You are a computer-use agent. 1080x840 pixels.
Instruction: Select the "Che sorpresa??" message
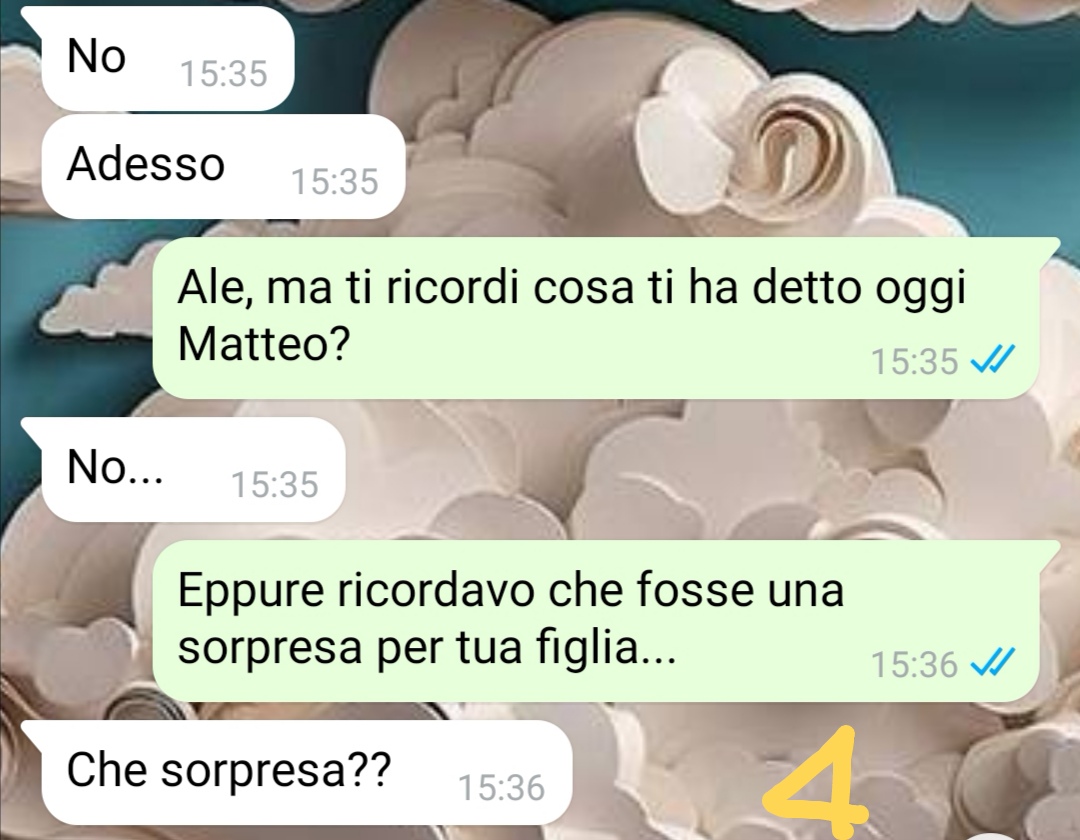coord(307,772)
